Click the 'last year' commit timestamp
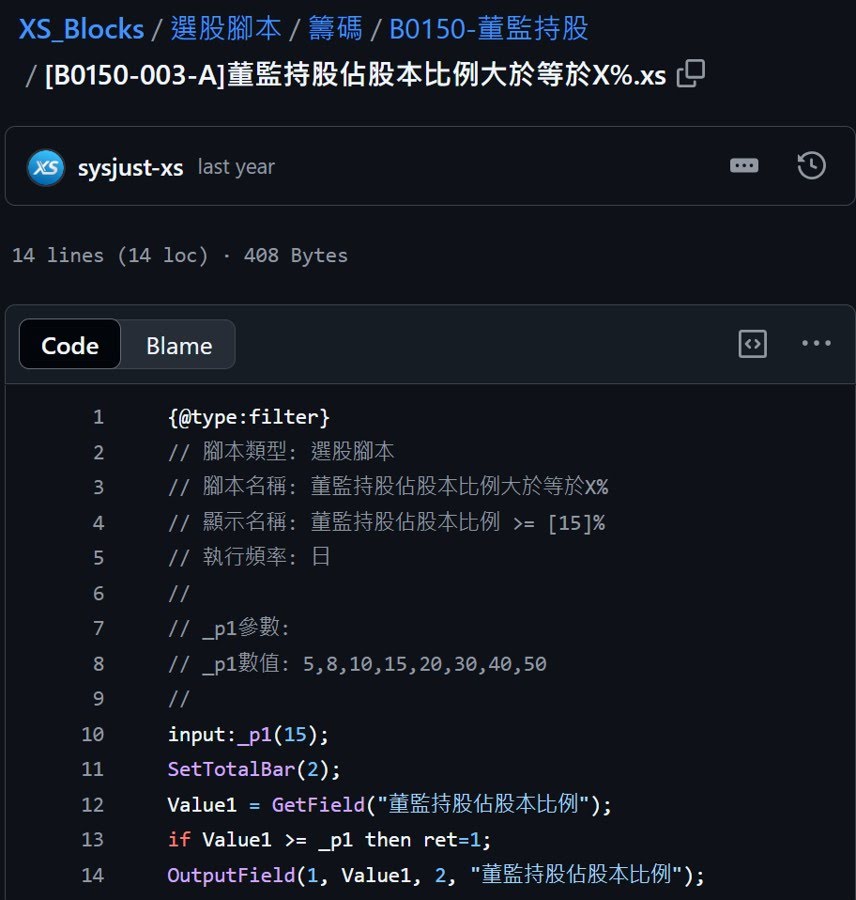Screen dimensions: 856x900 point(236,167)
